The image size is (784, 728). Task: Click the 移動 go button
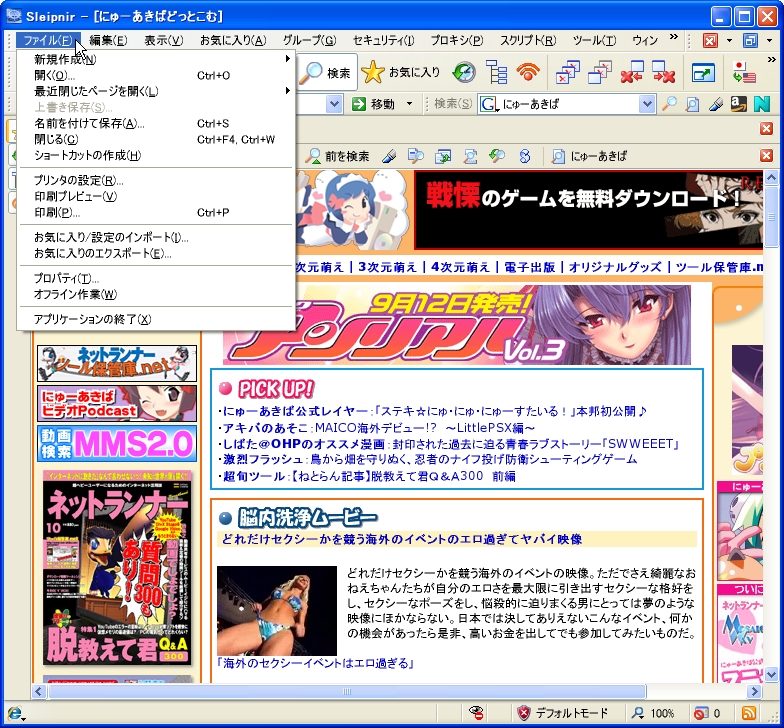(374, 104)
